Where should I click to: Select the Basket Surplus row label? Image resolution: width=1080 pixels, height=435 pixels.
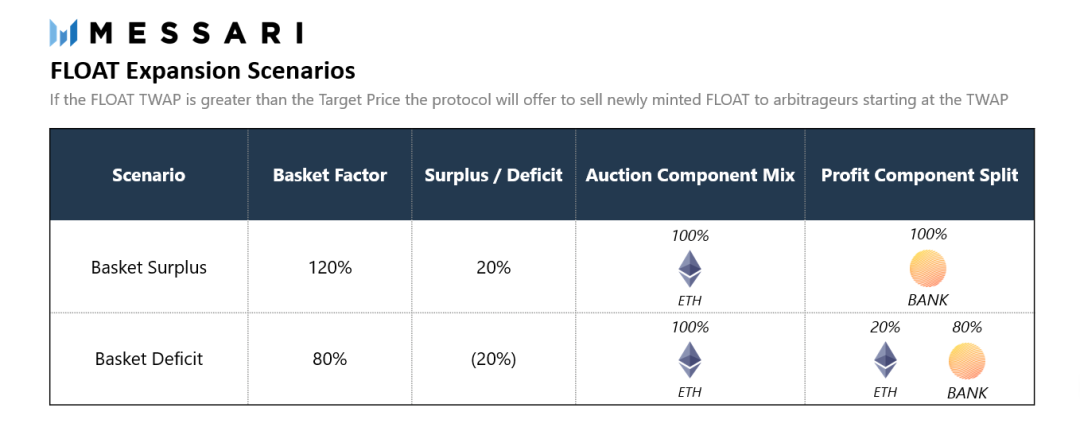point(148,268)
